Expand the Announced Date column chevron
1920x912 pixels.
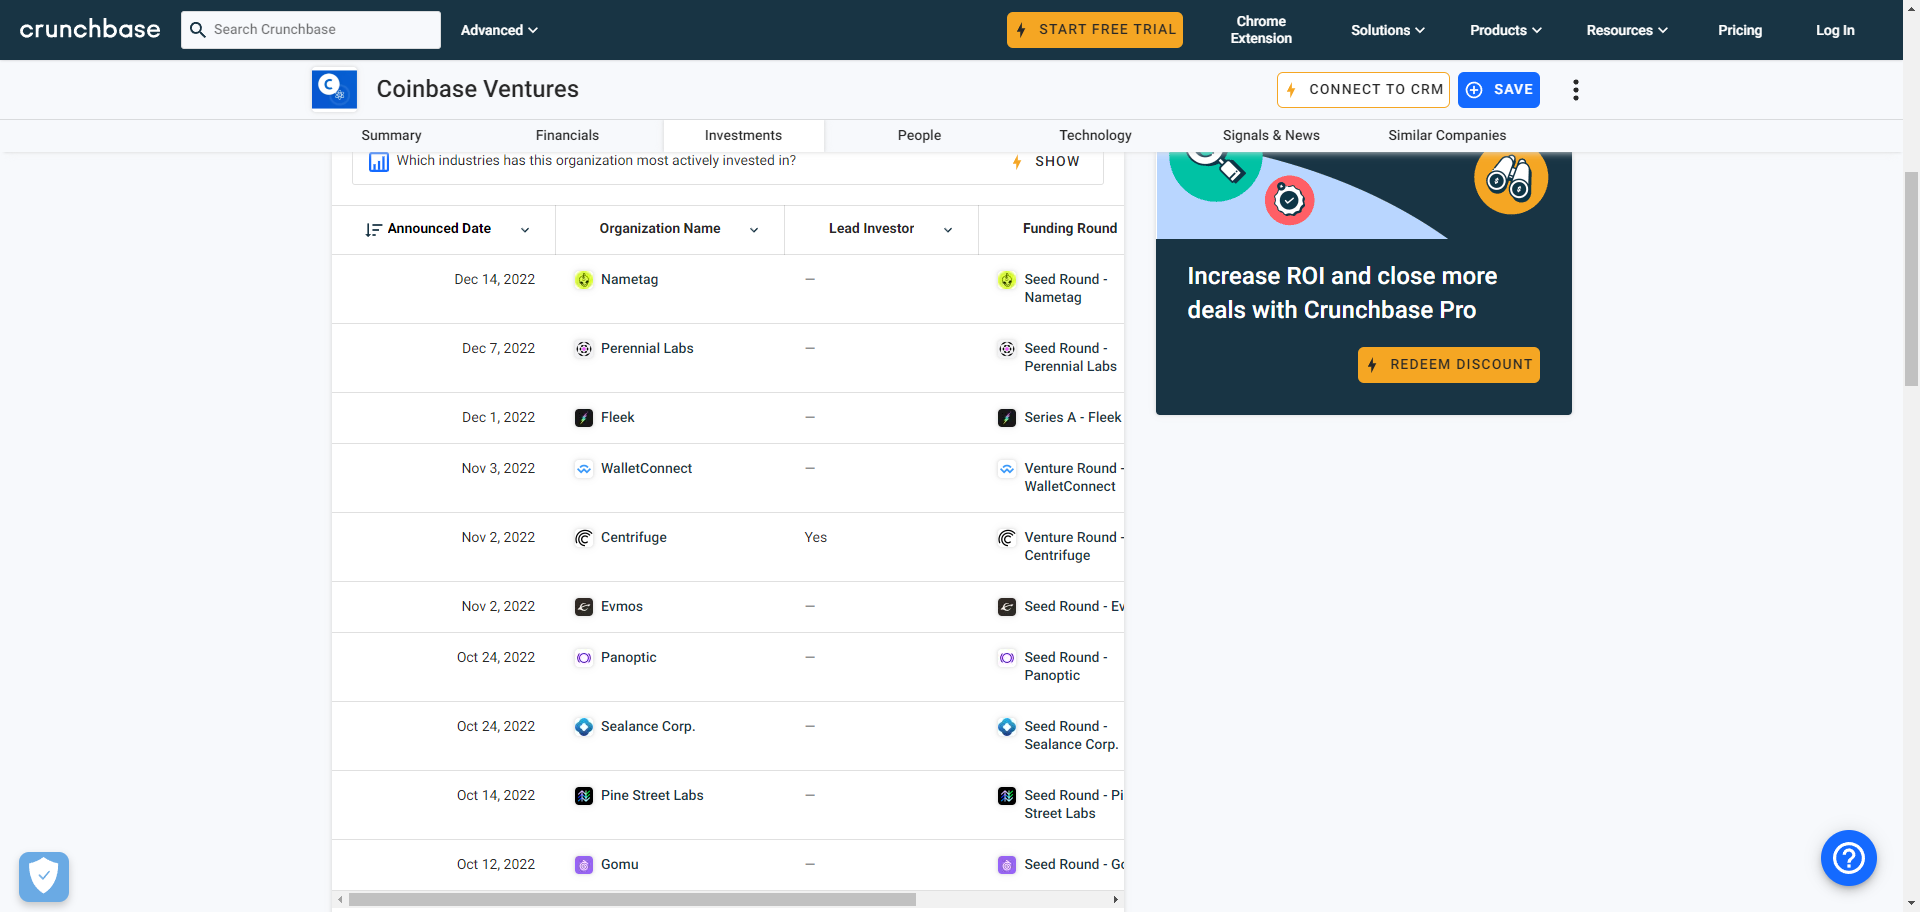[x=525, y=230]
